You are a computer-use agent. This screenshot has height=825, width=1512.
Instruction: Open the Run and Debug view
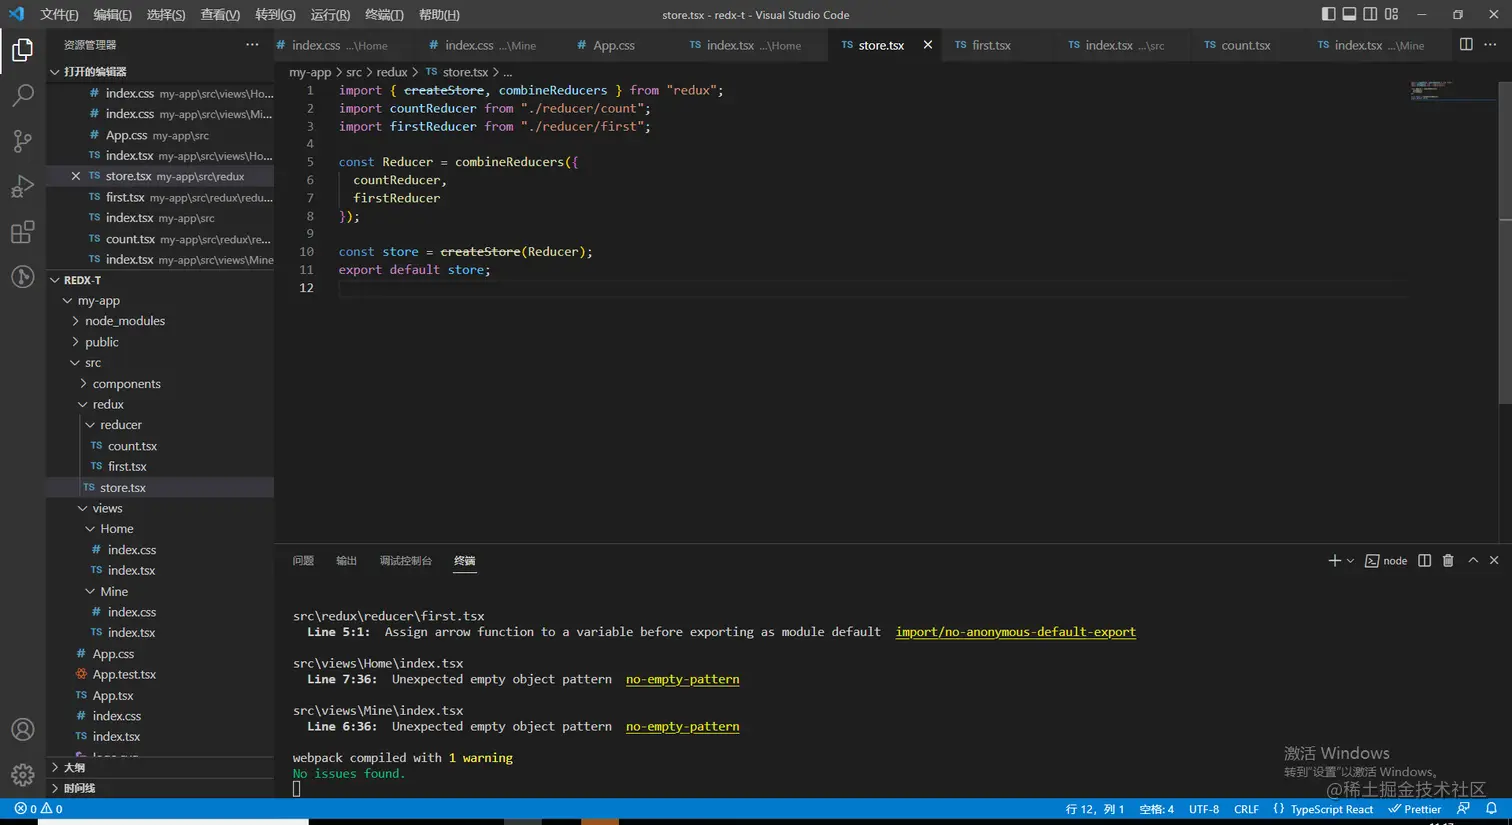[x=22, y=187]
